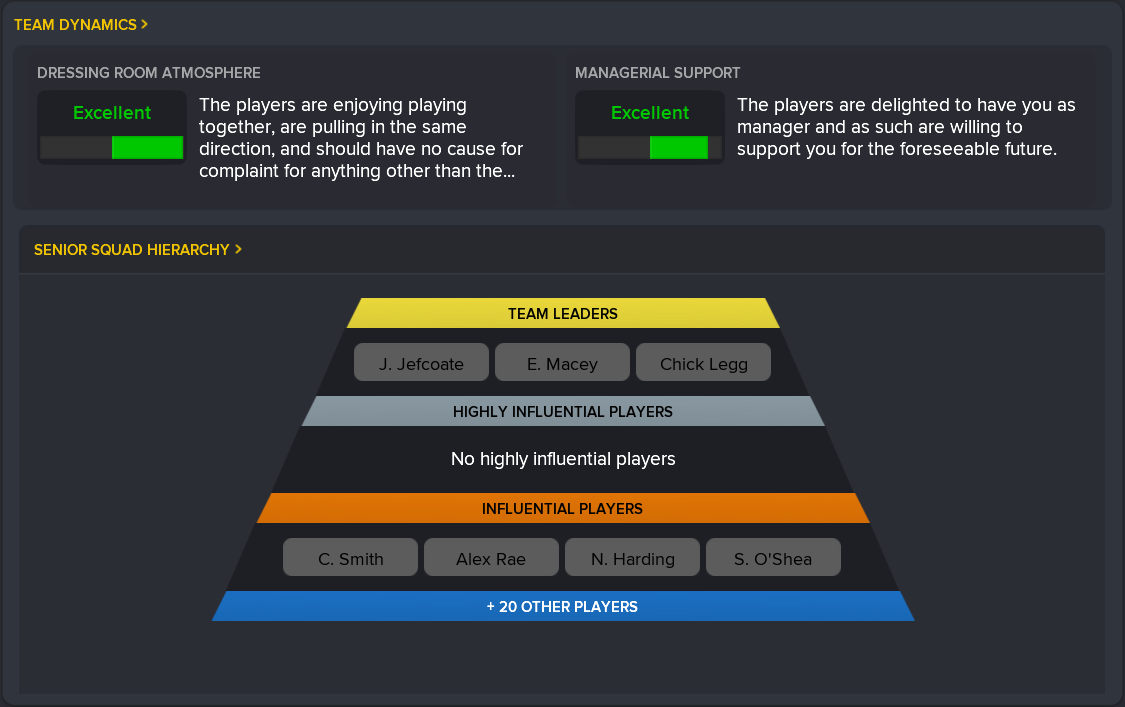Click the No highly influential players text

coord(563,459)
